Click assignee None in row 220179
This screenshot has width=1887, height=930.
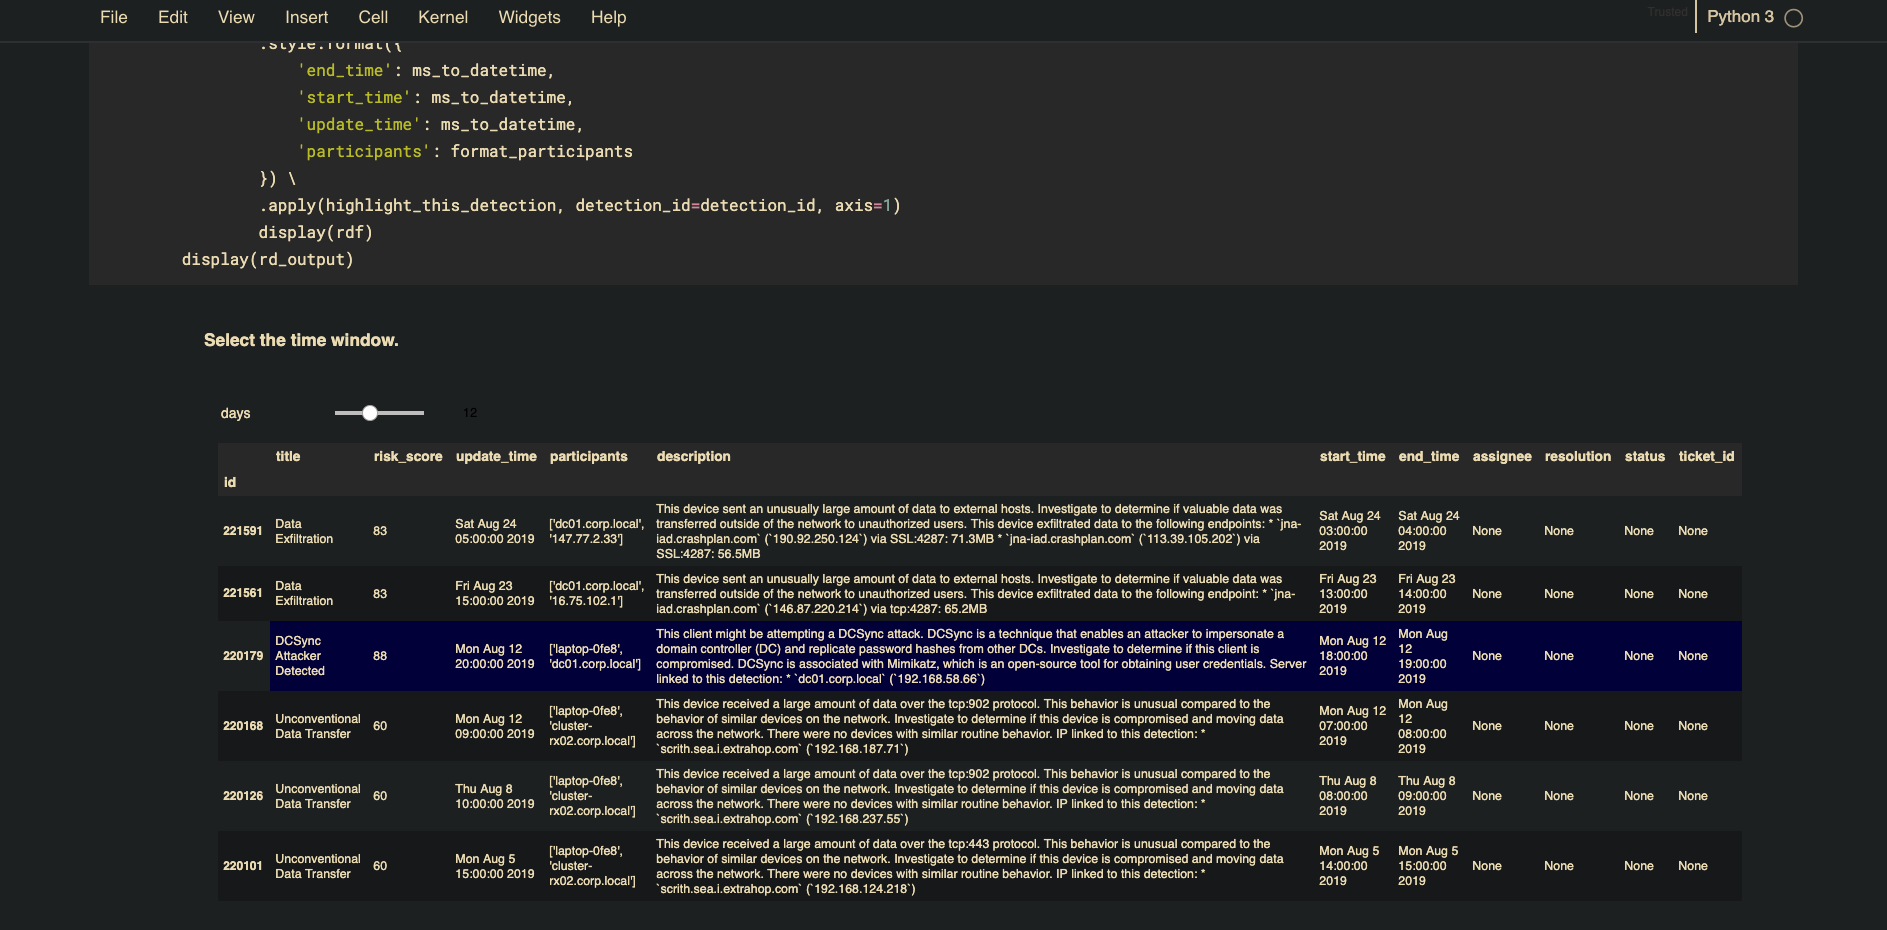click(x=1487, y=656)
